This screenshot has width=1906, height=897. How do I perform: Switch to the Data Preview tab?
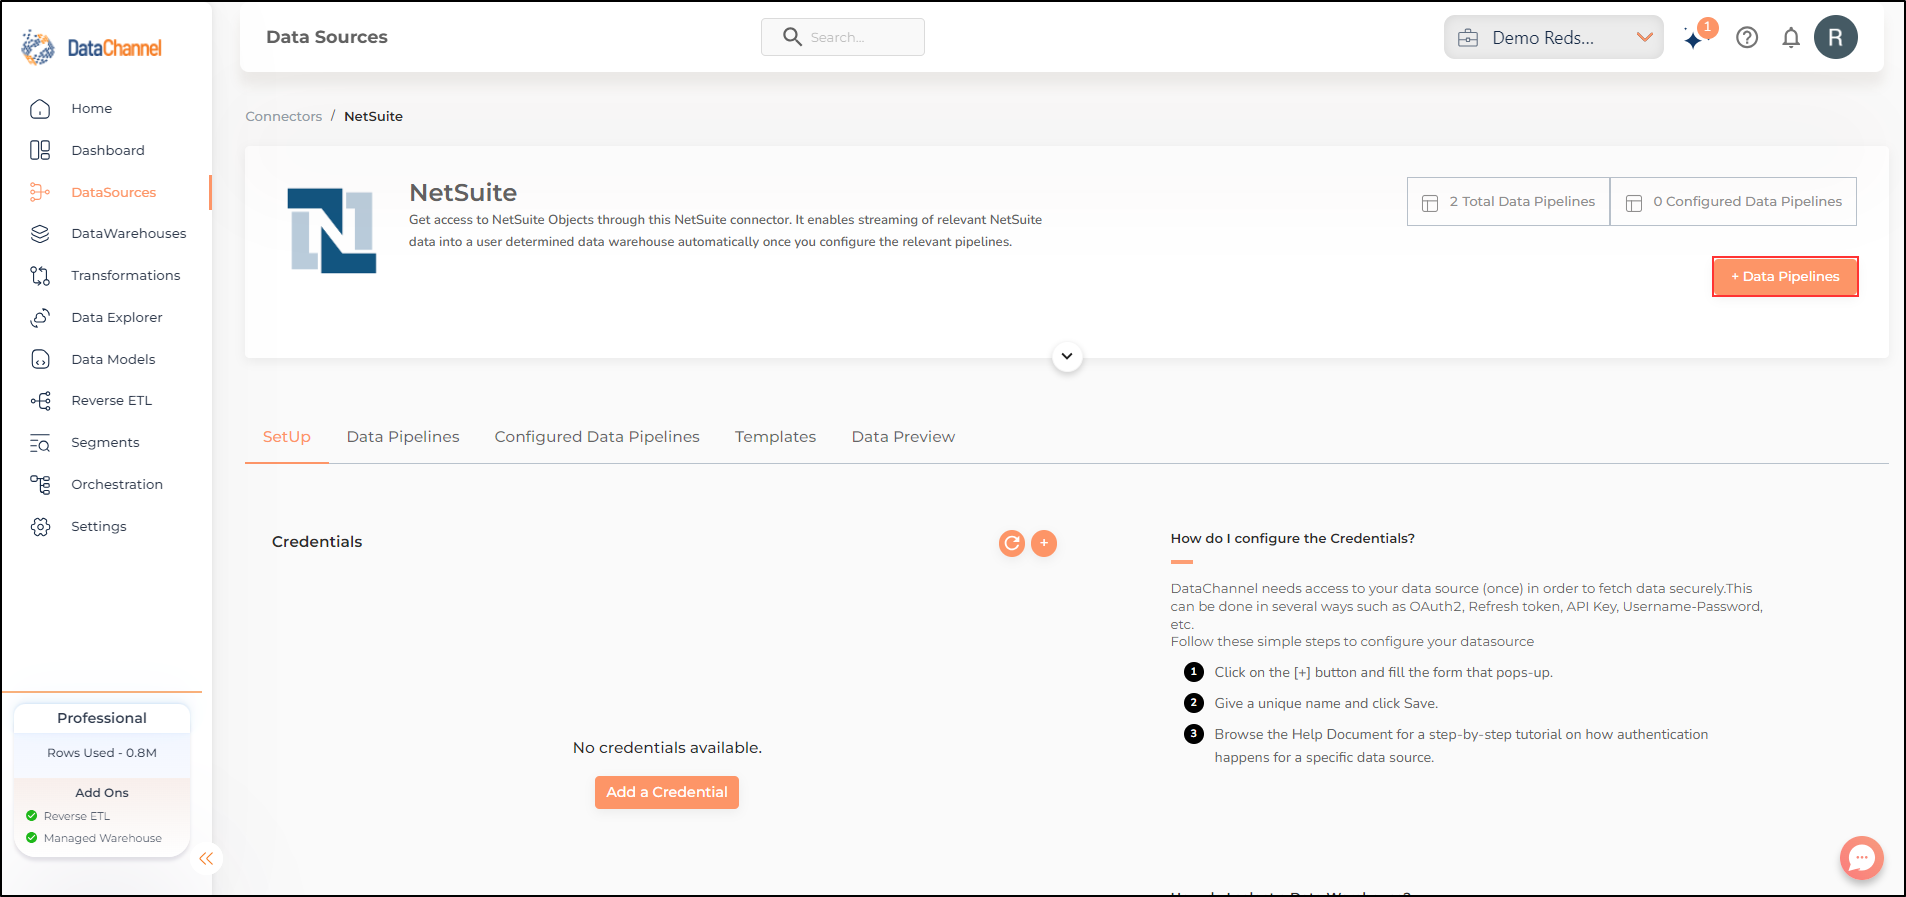903,437
